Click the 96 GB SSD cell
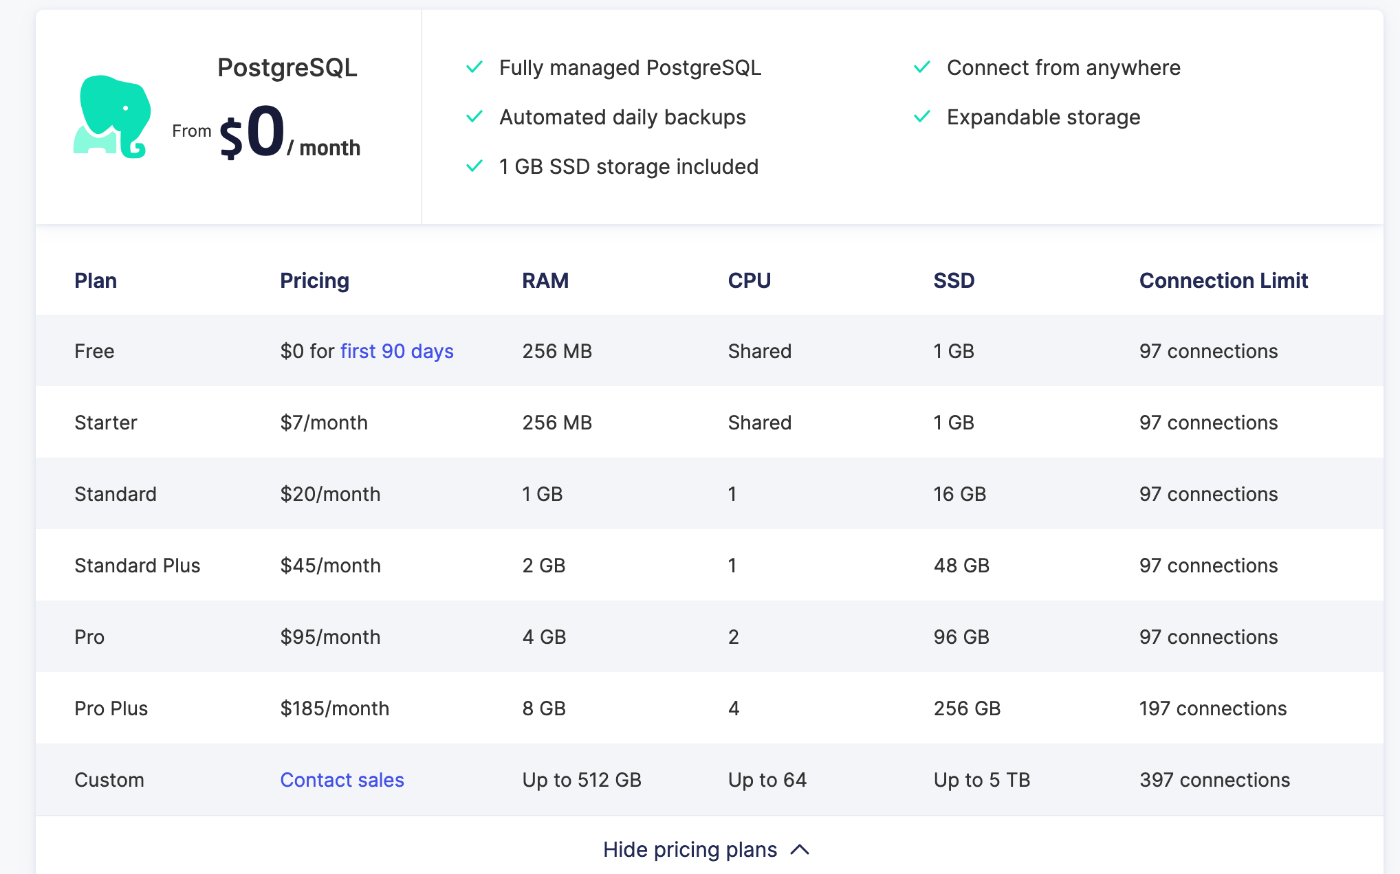The height and width of the screenshot is (874, 1400). [962, 637]
